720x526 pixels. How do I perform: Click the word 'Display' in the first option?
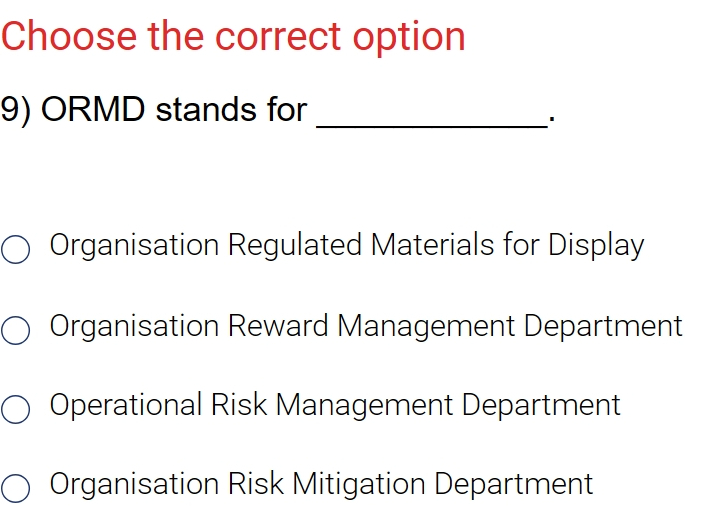click(x=596, y=246)
